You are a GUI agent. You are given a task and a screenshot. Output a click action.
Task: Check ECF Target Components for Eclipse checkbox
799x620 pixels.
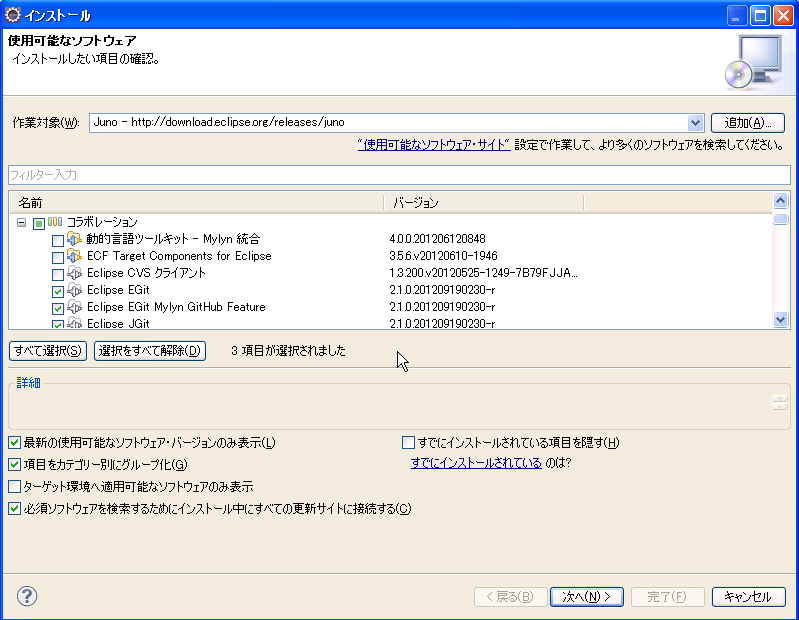58,257
